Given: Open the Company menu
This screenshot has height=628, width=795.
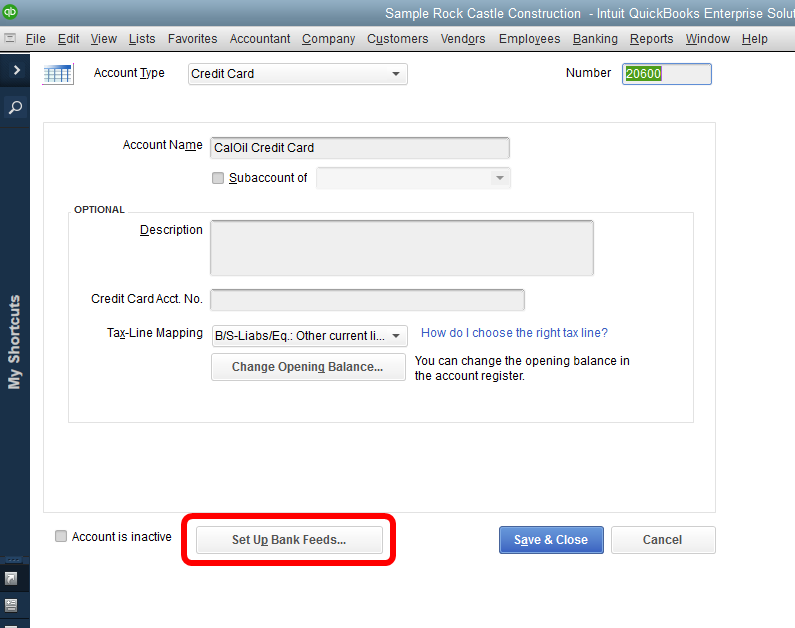Looking at the screenshot, I should (x=329, y=39).
